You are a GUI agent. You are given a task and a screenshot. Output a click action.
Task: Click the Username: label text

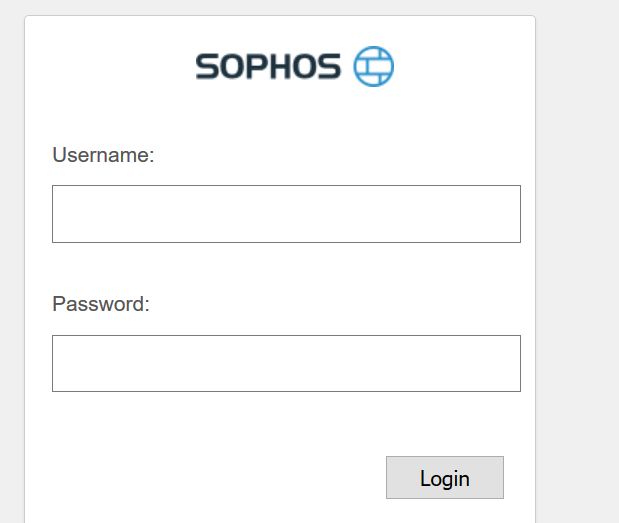(103, 155)
